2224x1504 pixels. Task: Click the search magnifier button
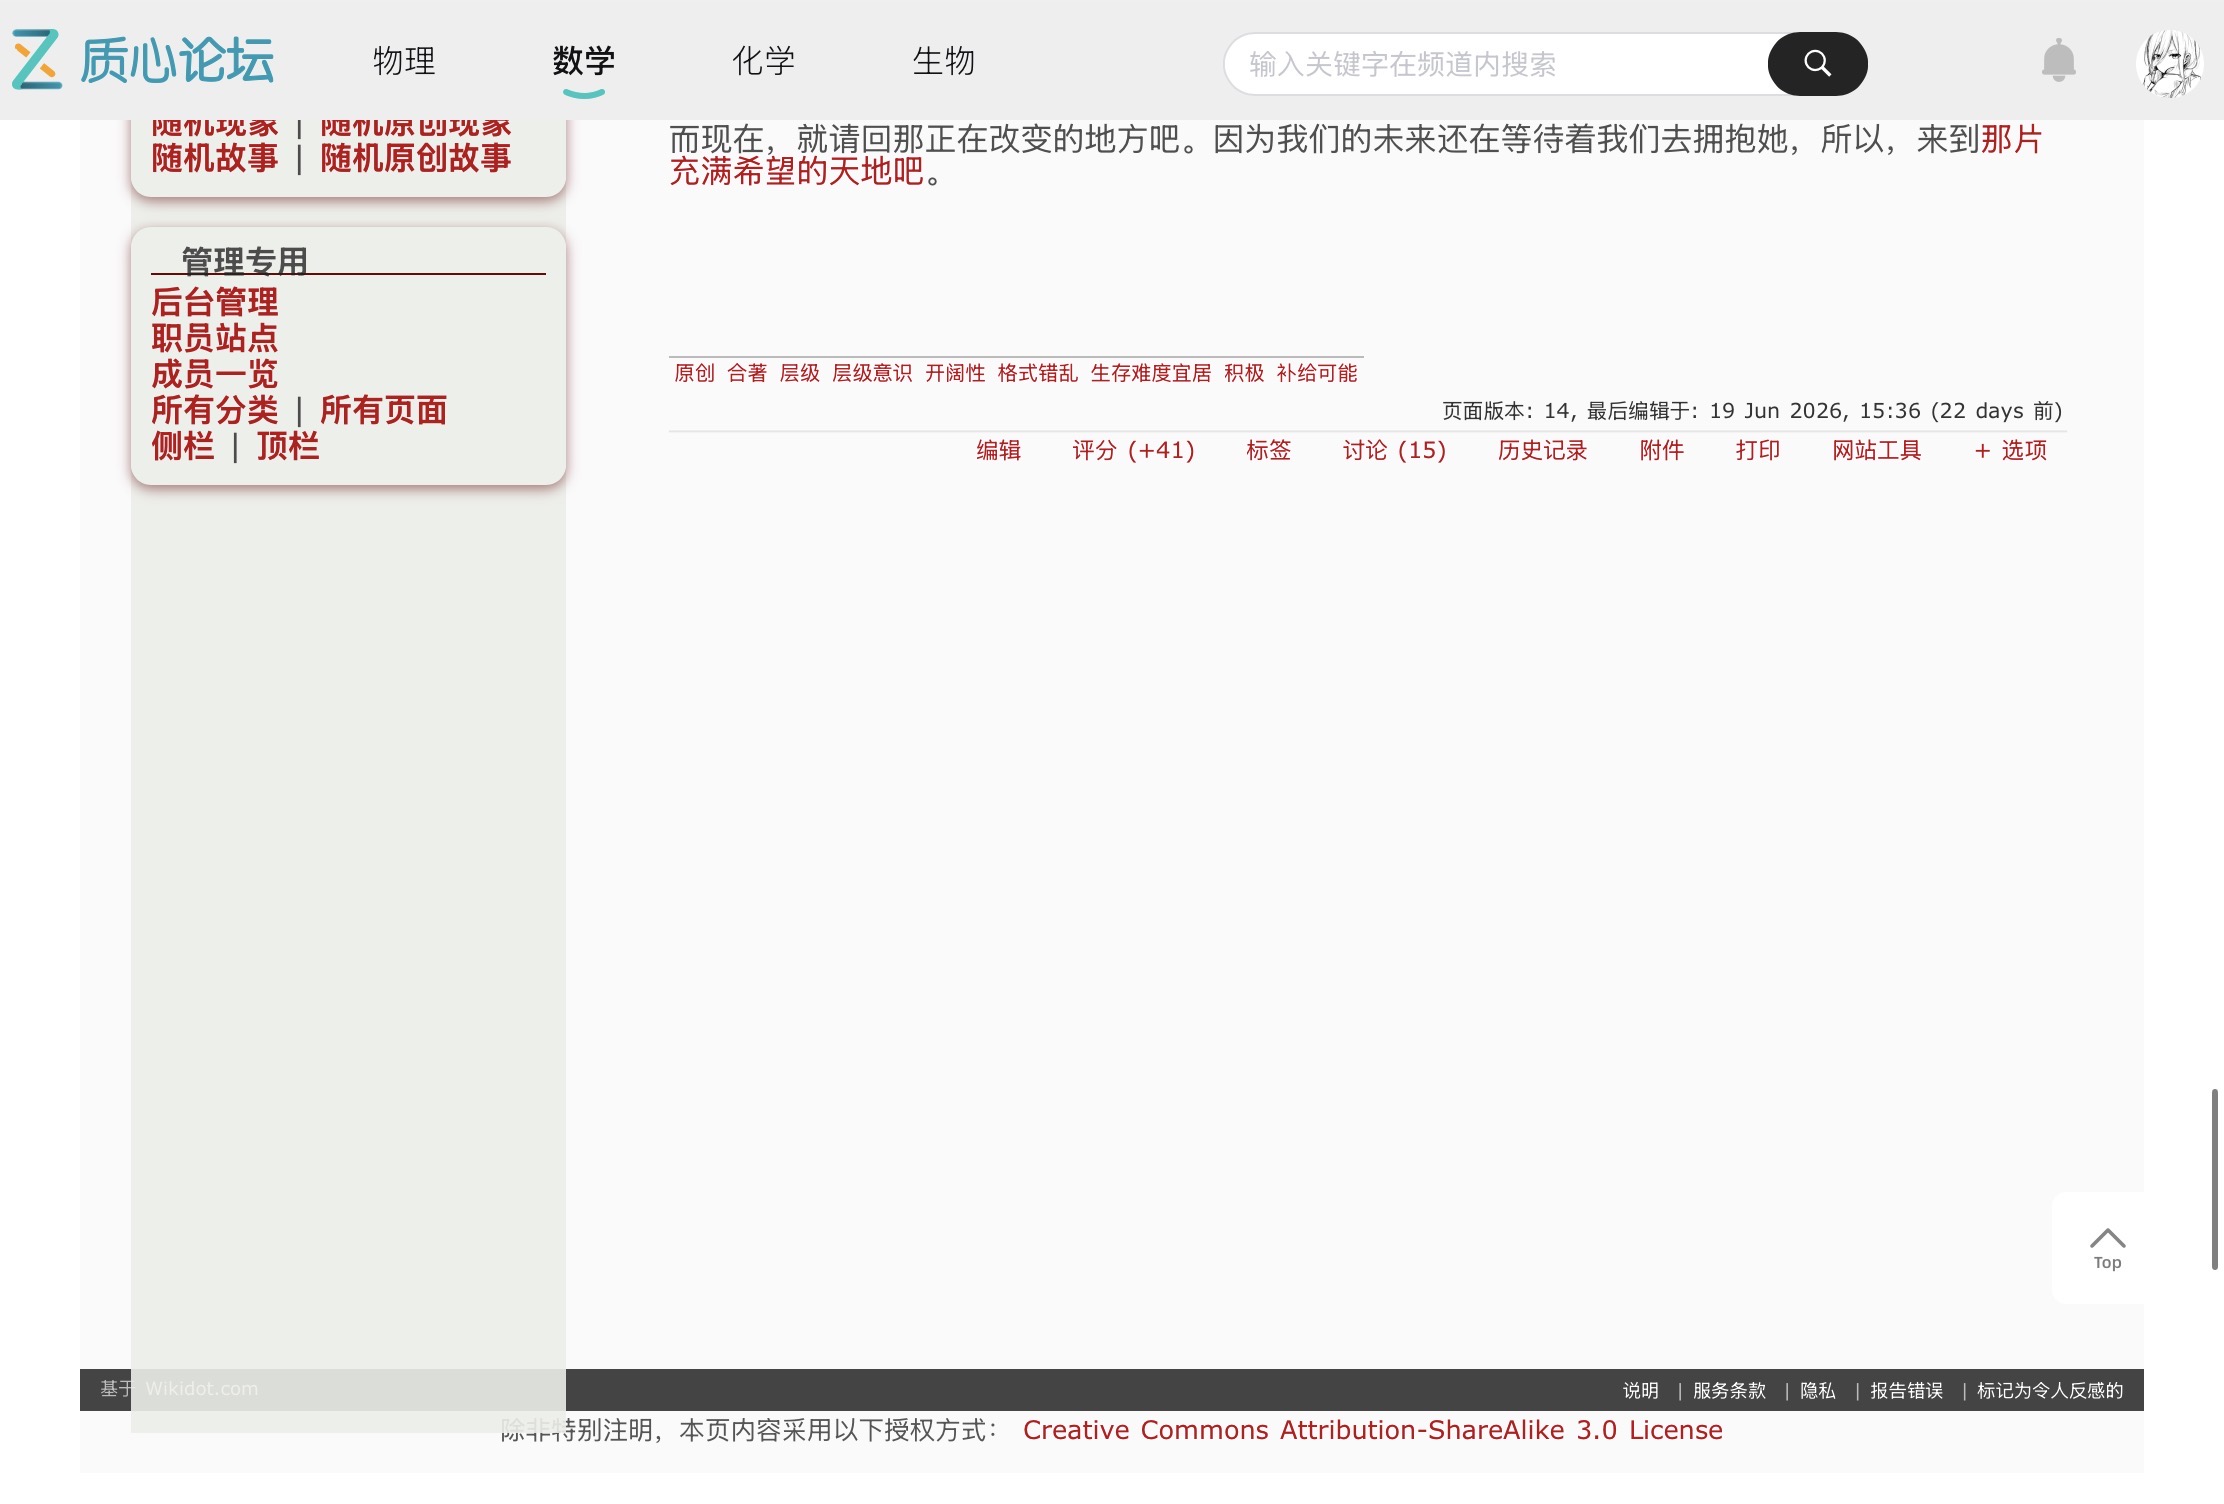(x=1817, y=64)
